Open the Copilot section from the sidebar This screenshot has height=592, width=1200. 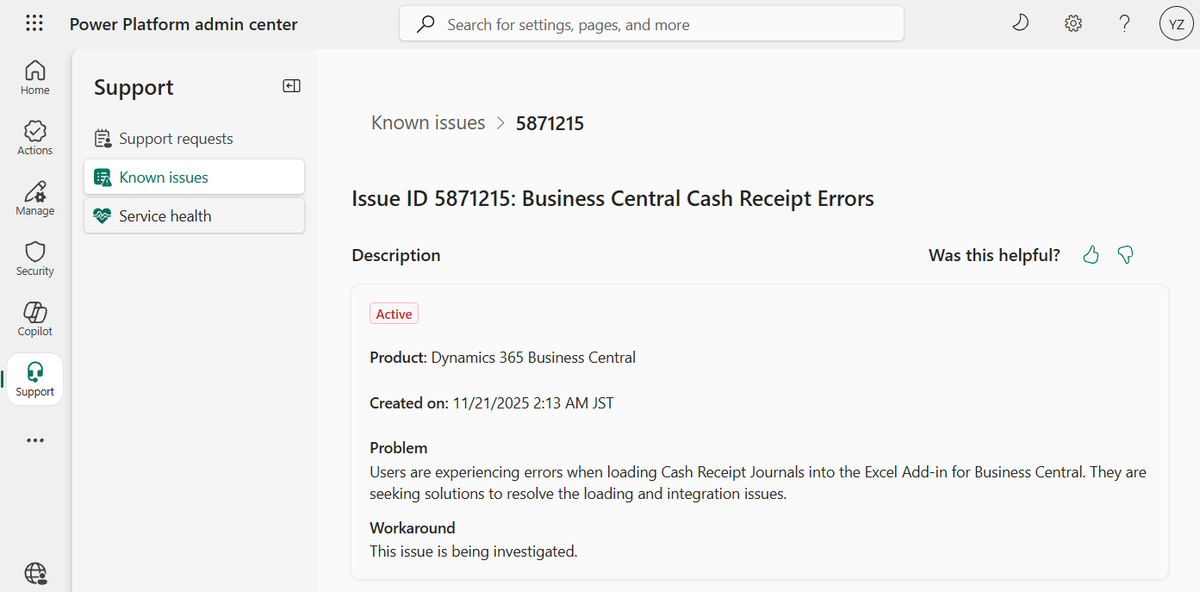coord(34,318)
